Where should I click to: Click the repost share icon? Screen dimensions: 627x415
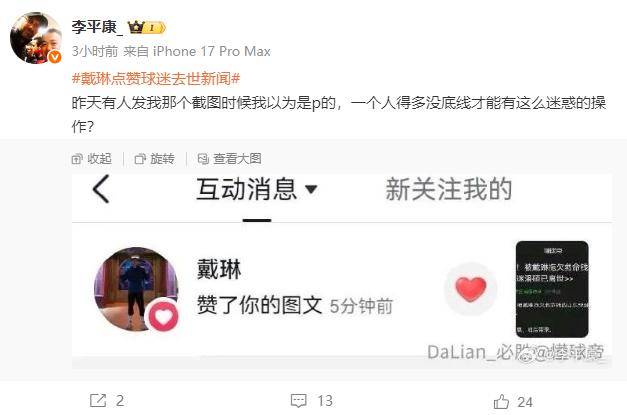[x=98, y=401]
